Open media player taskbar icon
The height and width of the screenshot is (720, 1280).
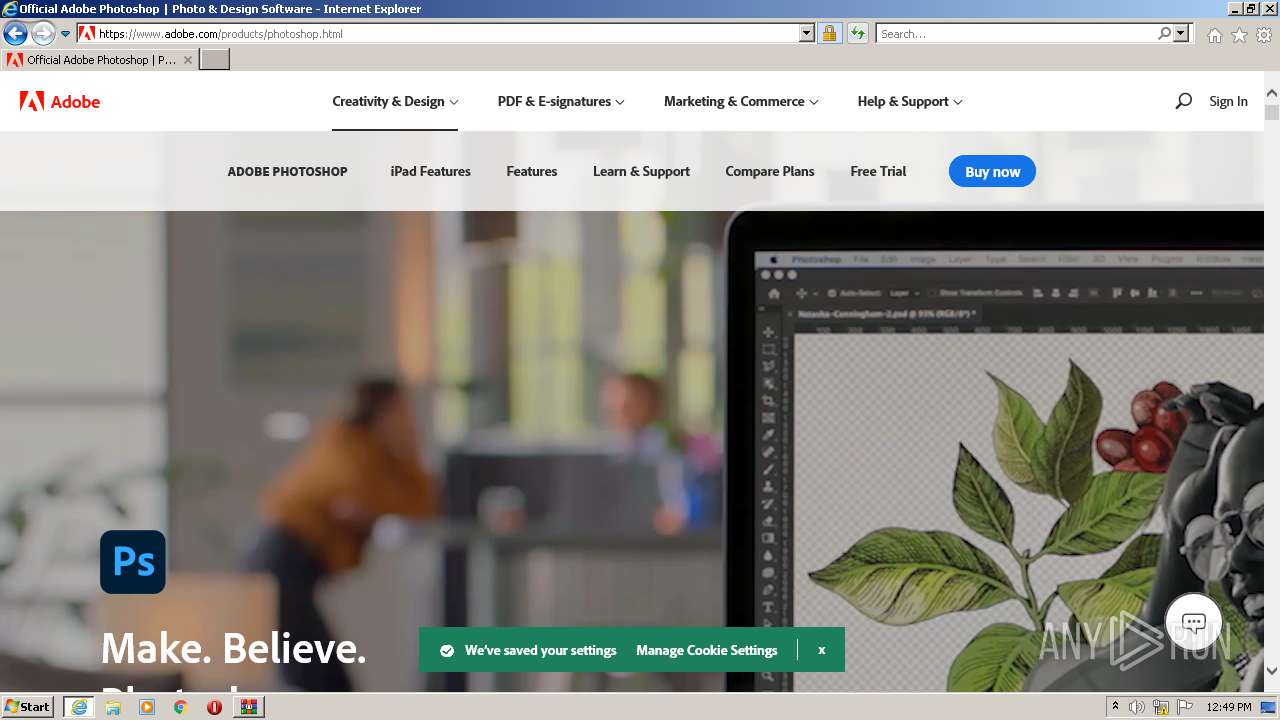coord(147,707)
